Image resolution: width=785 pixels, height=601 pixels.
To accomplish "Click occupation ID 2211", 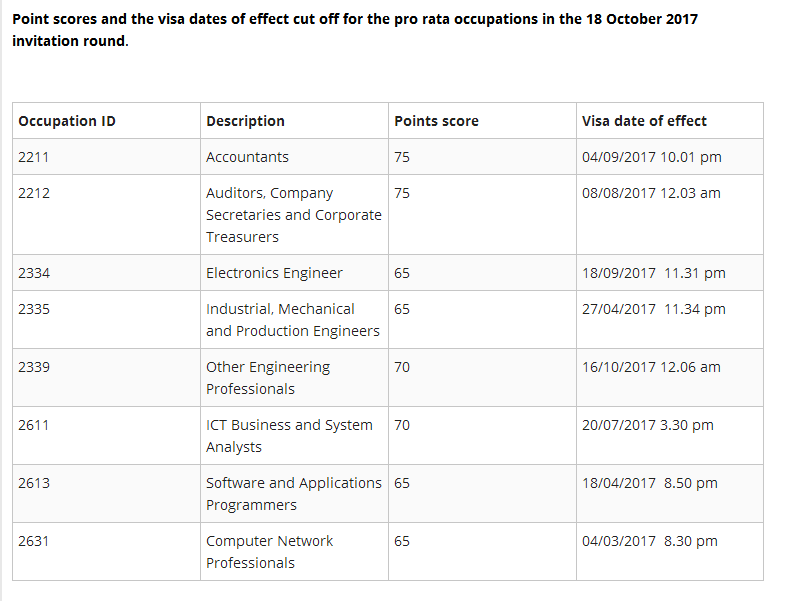I will pyautogui.click(x=33, y=157).
